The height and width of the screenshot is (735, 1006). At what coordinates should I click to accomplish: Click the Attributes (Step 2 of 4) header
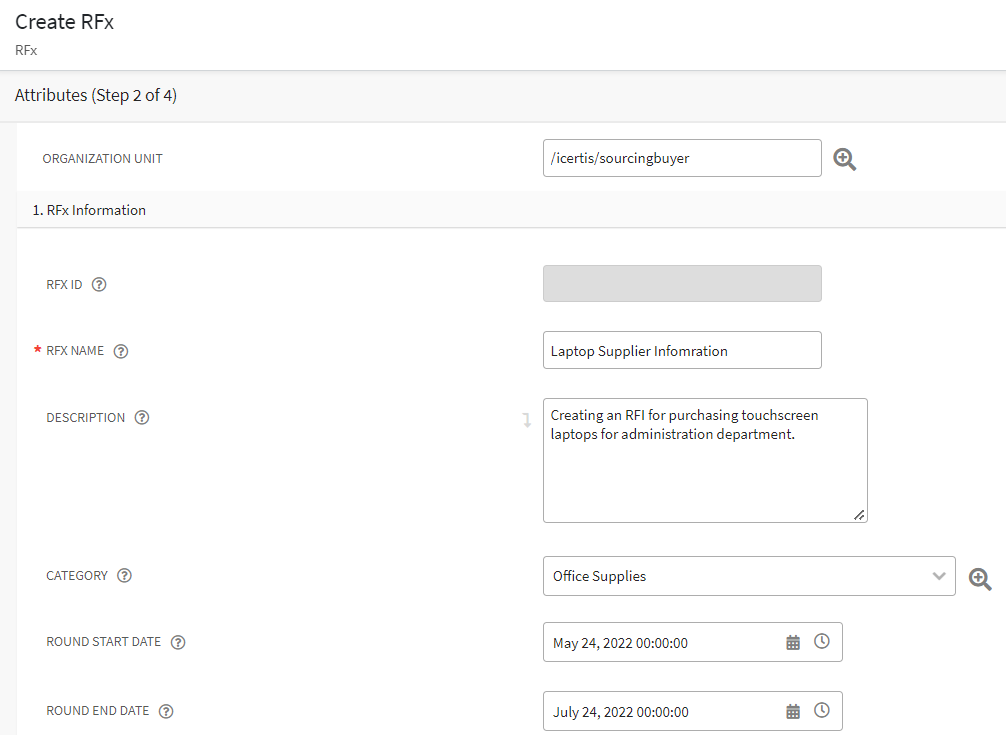(x=94, y=95)
